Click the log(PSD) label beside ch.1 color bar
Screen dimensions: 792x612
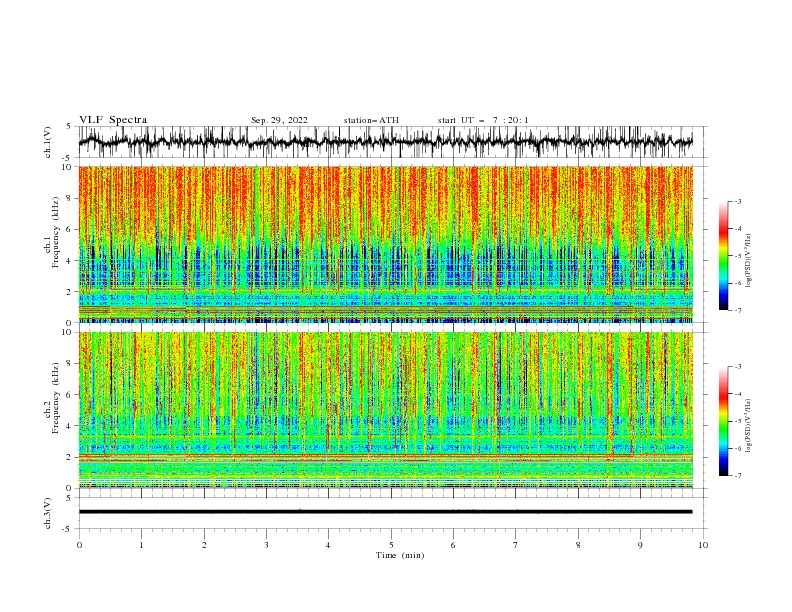coord(749,261)
